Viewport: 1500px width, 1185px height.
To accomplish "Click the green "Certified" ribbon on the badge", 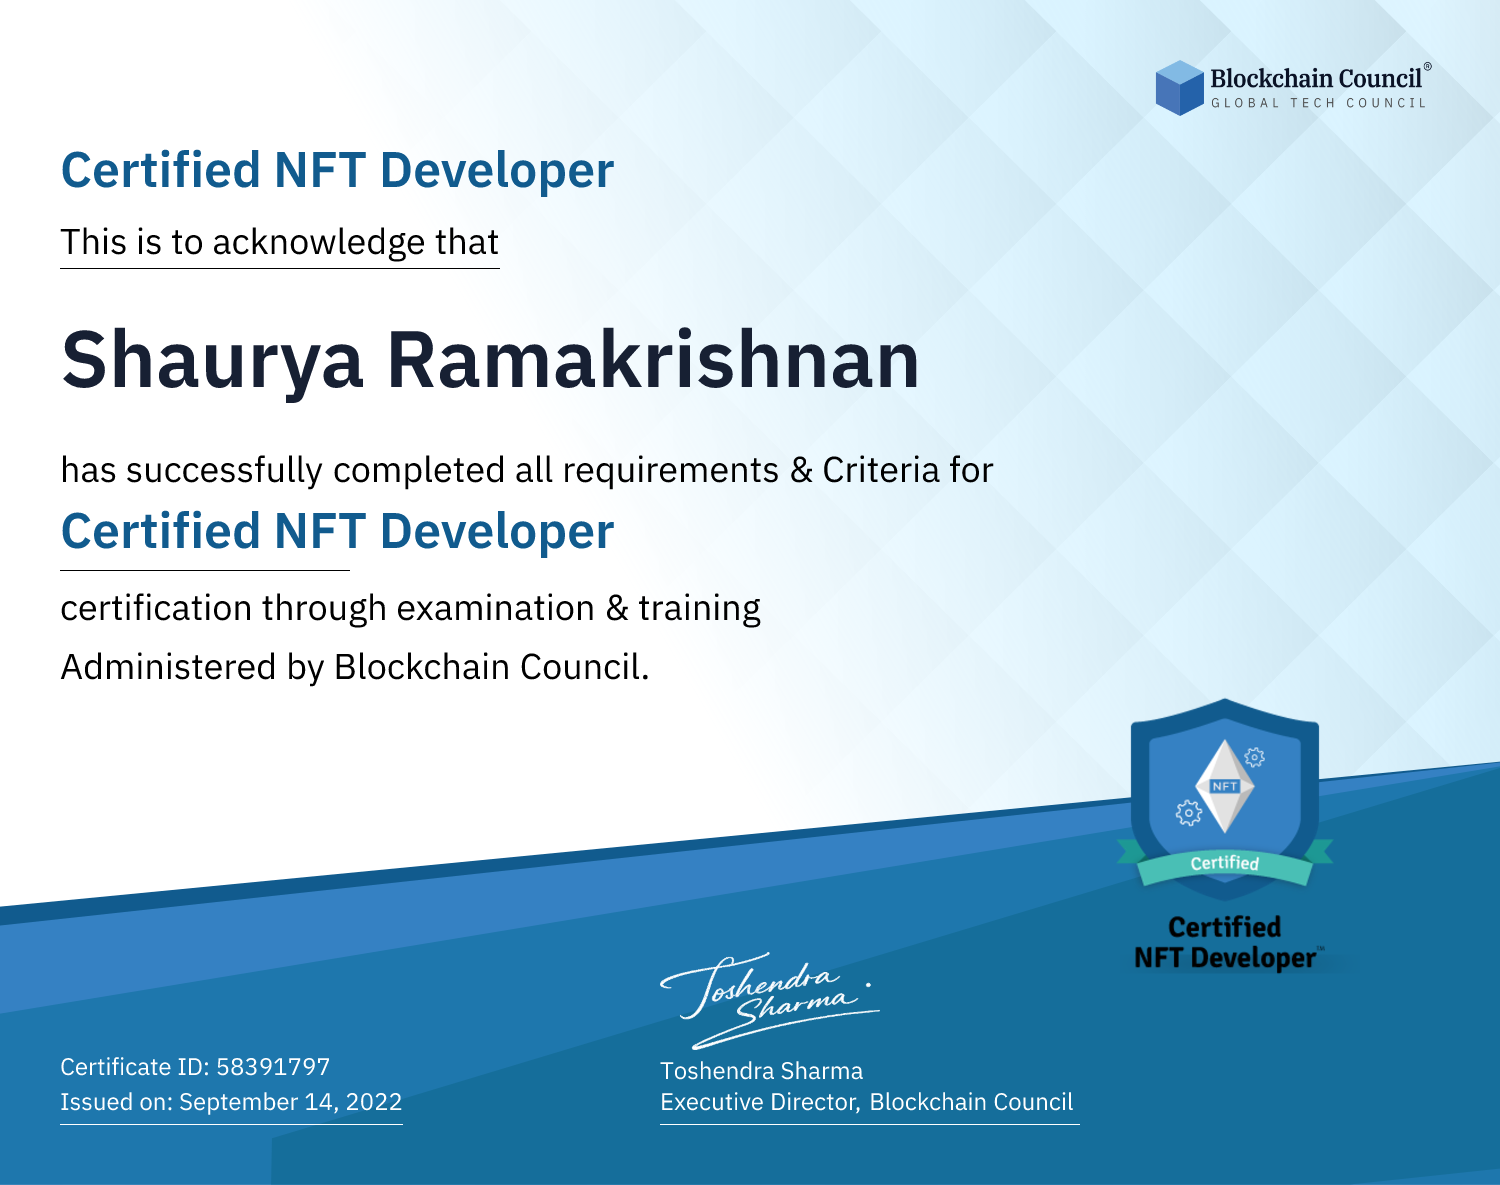I will click(x=1225, y=863).
